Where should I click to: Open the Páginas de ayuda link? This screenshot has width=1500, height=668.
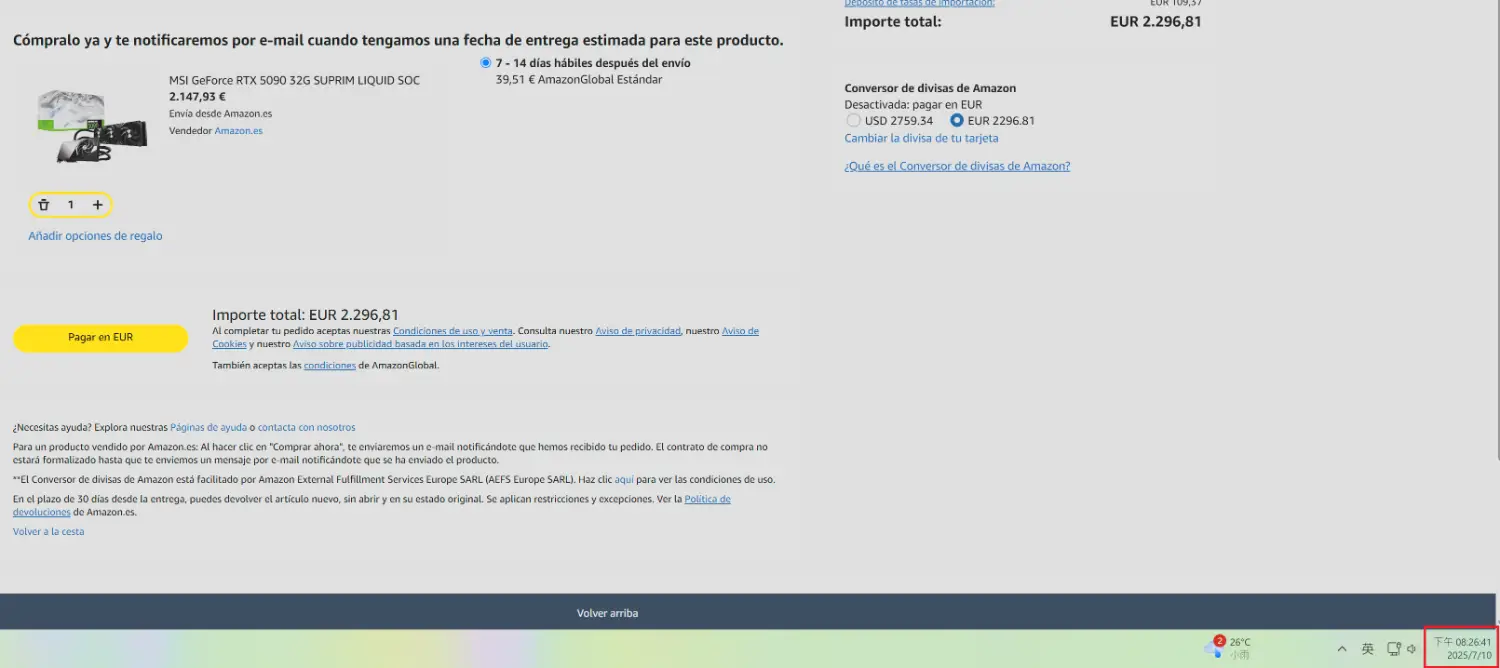pyautogui.click(x=207, y=427)
